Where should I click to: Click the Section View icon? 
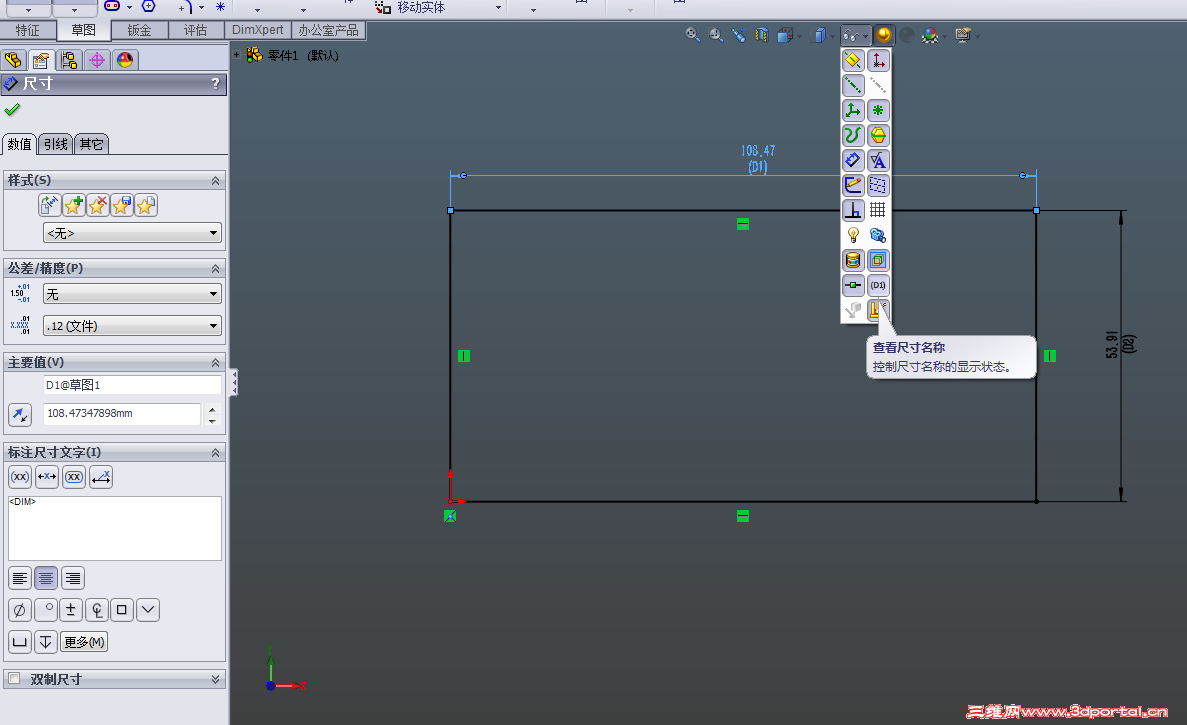pos(762,35)
